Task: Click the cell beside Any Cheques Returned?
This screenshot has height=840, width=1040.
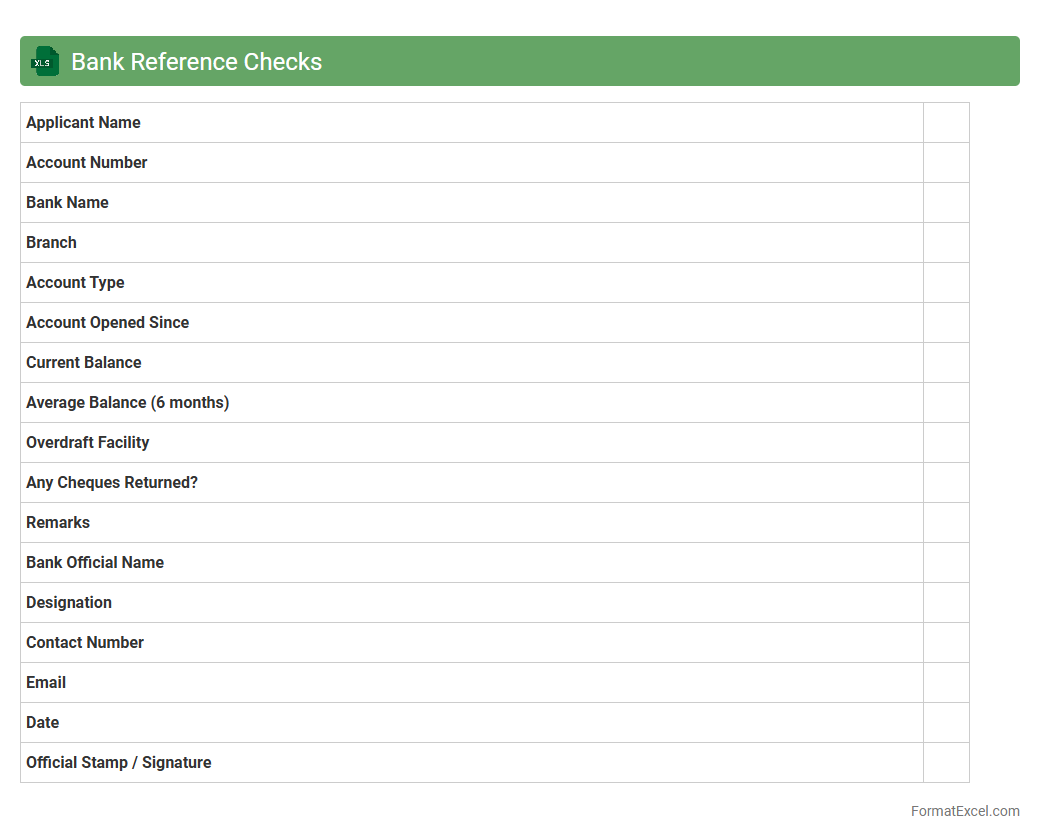Action: click(946, 482)
